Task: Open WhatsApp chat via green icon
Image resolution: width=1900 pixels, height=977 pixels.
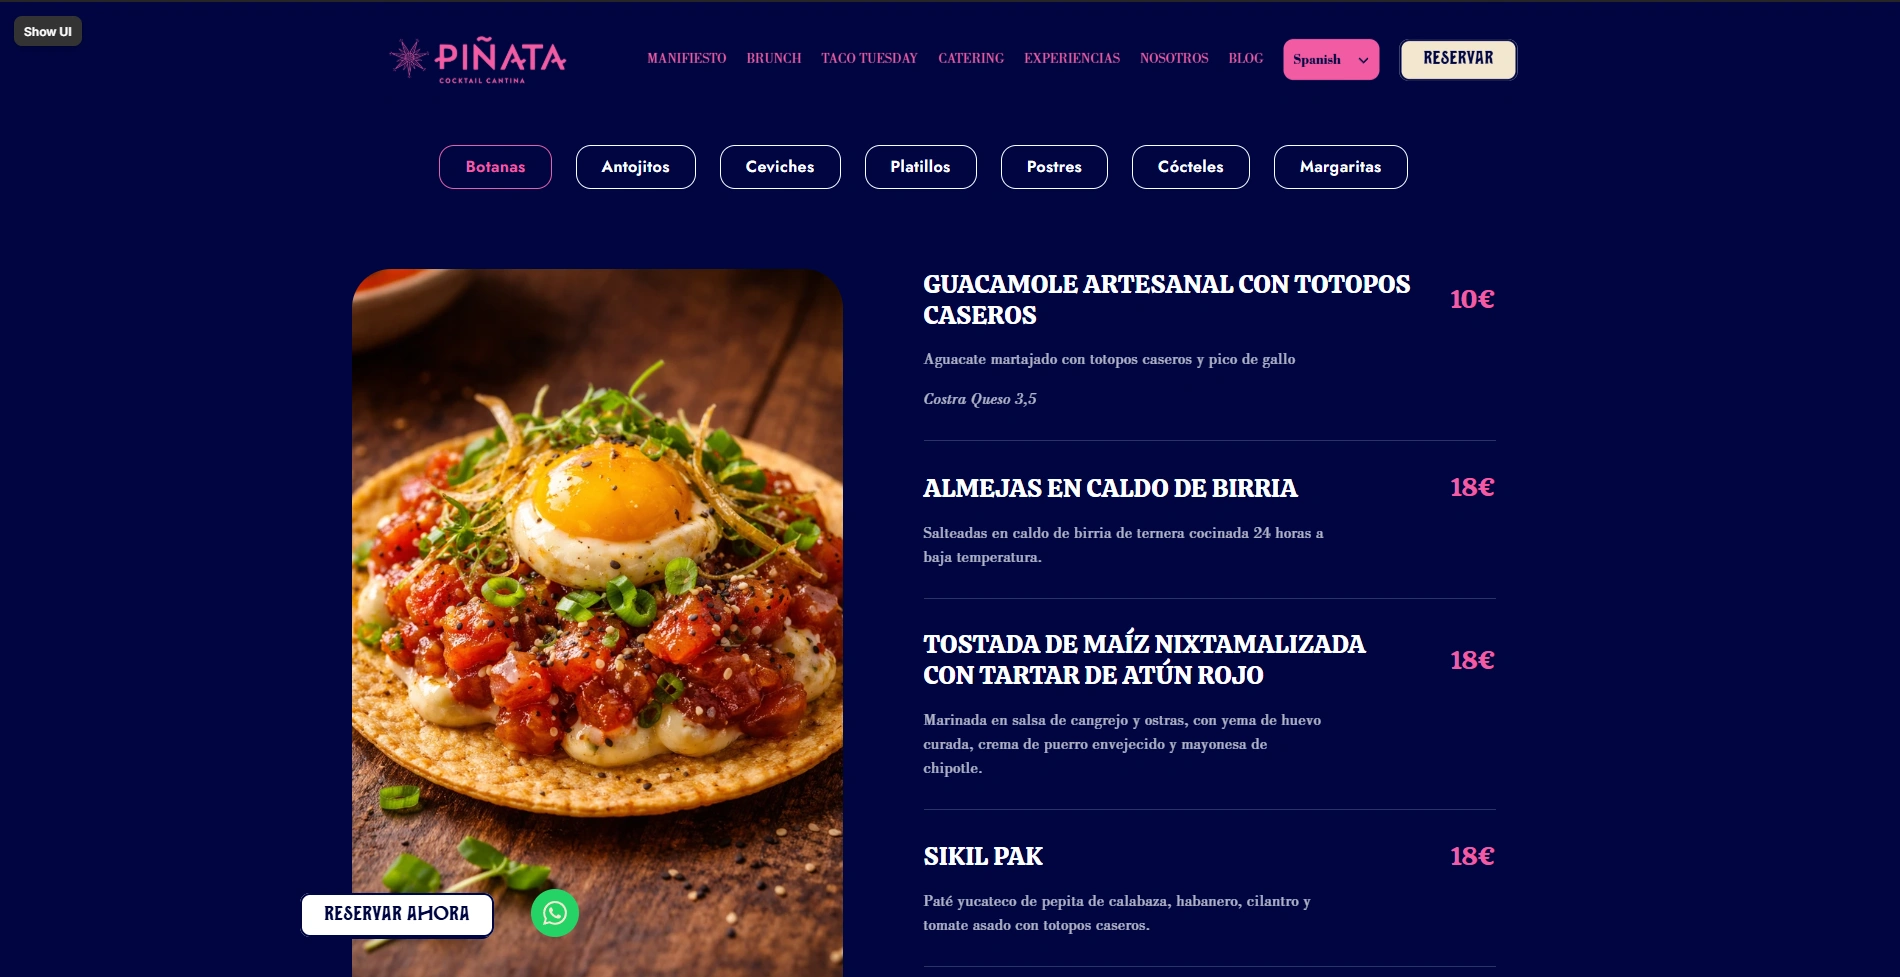Action: point(555,913)
